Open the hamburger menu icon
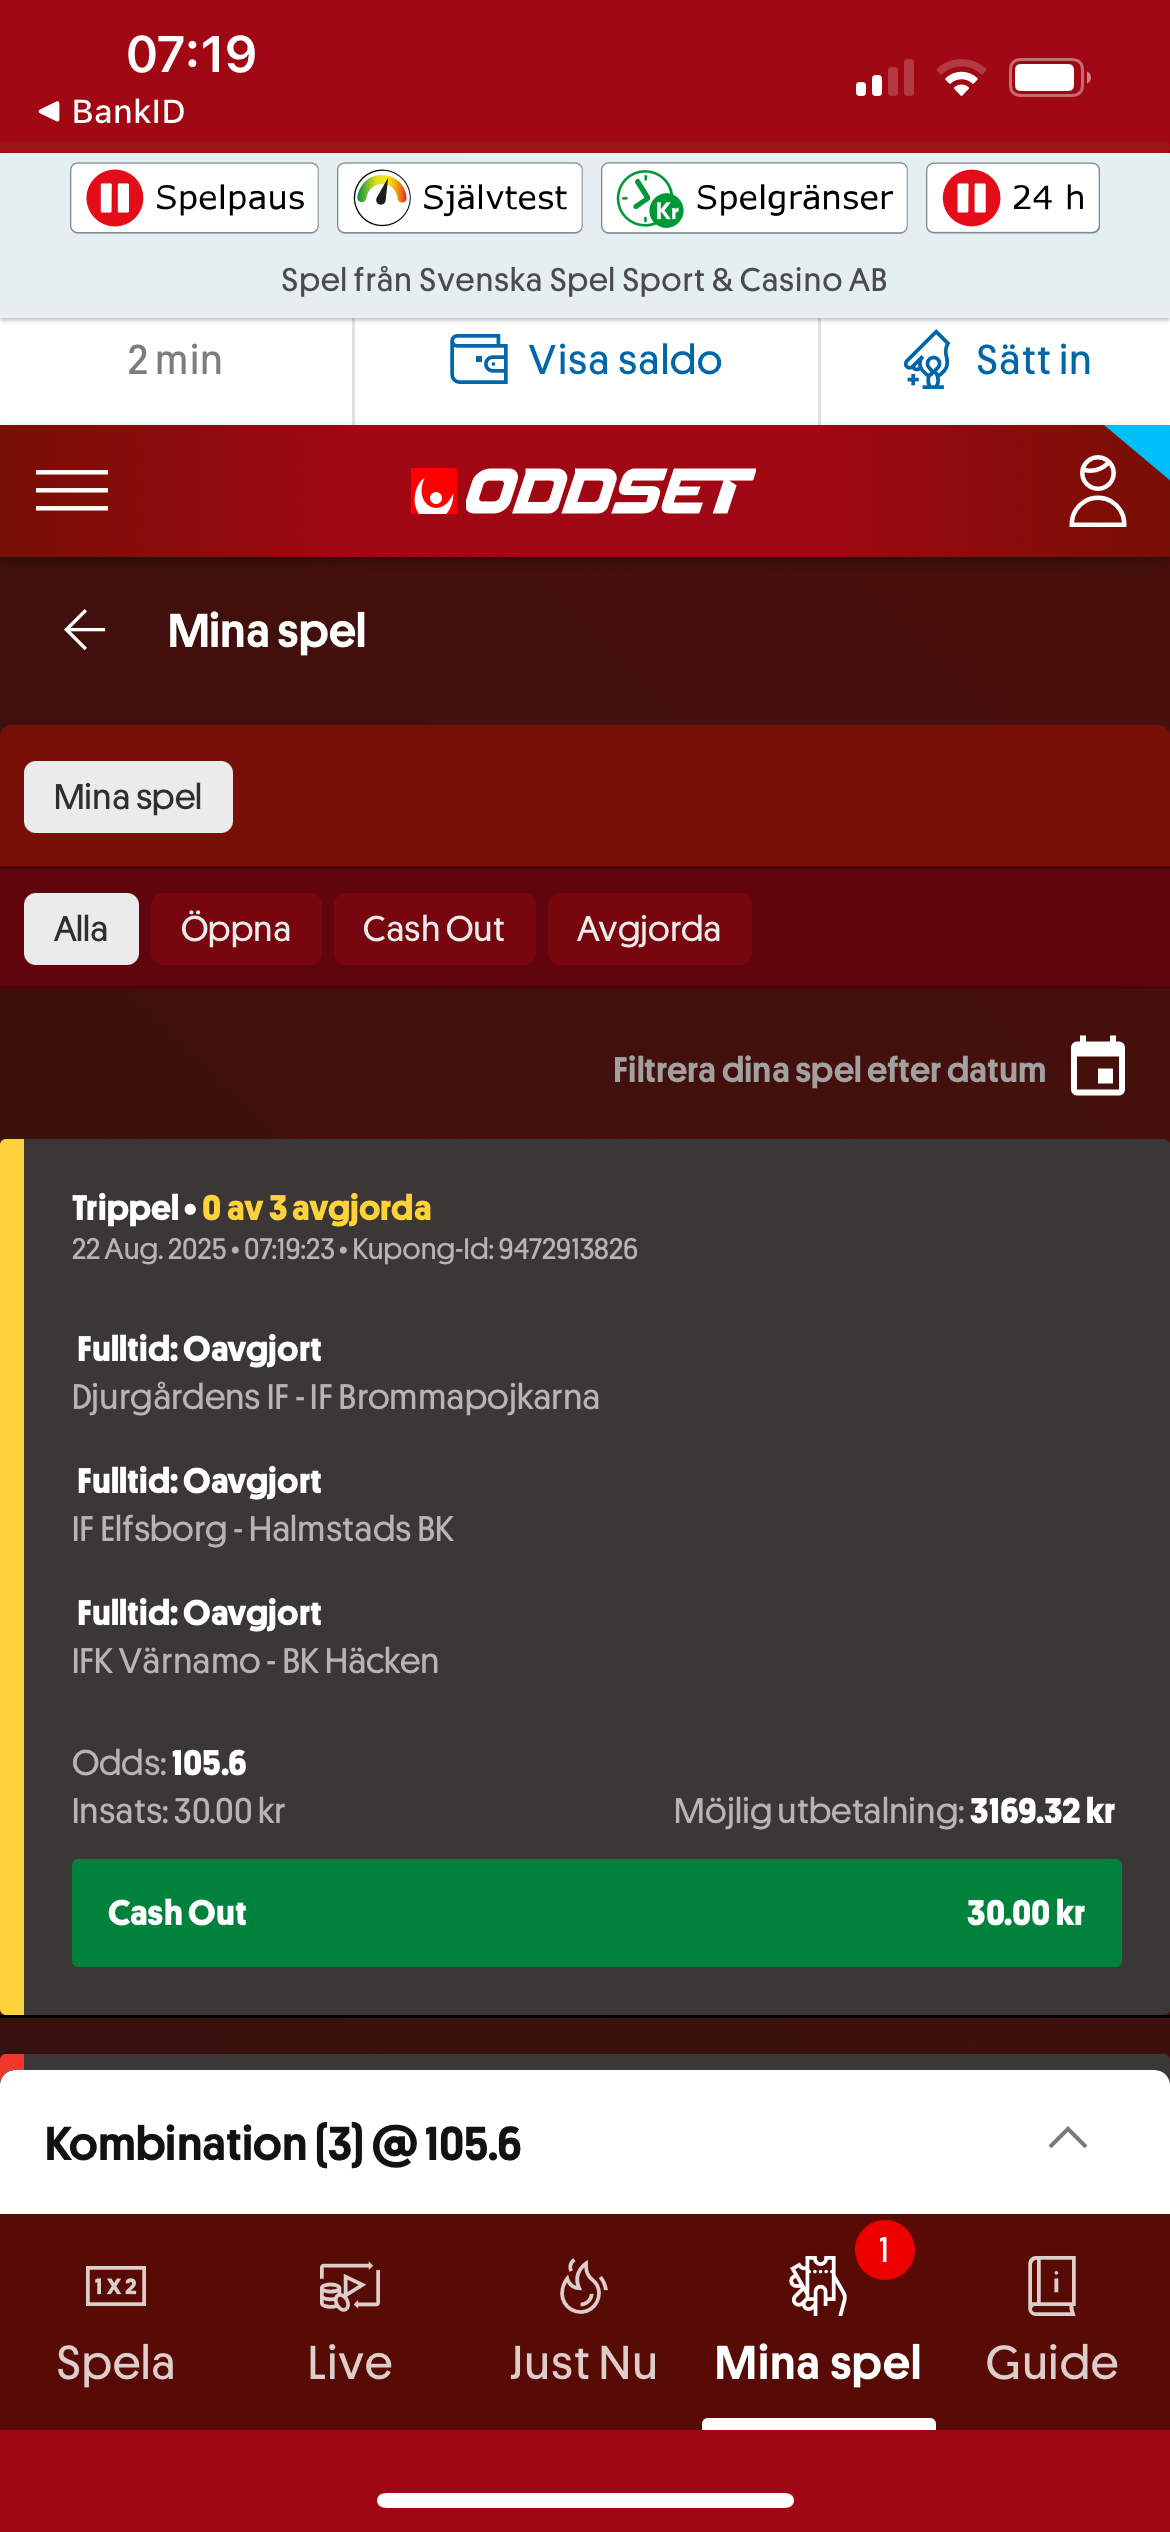This screenshot has width=1170, height=2532. (x=72, y=490)
